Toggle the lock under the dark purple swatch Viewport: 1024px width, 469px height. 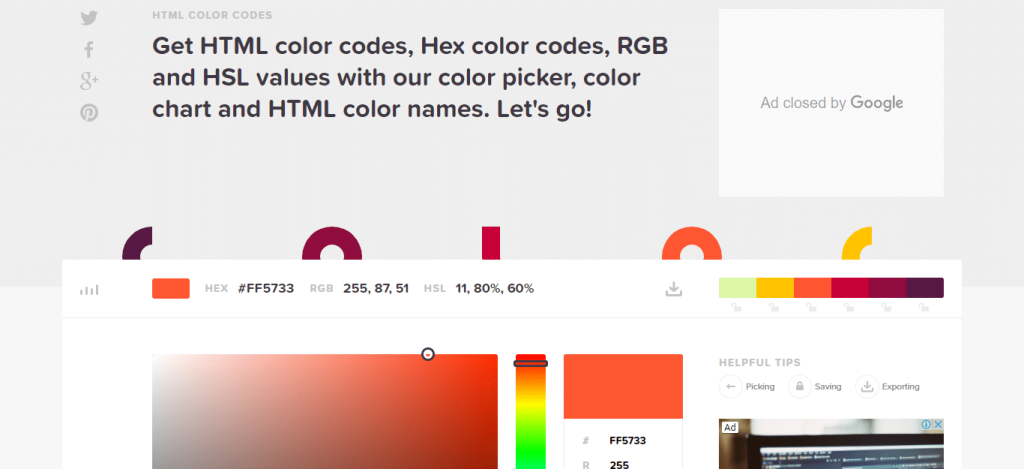tap(923, 307)
